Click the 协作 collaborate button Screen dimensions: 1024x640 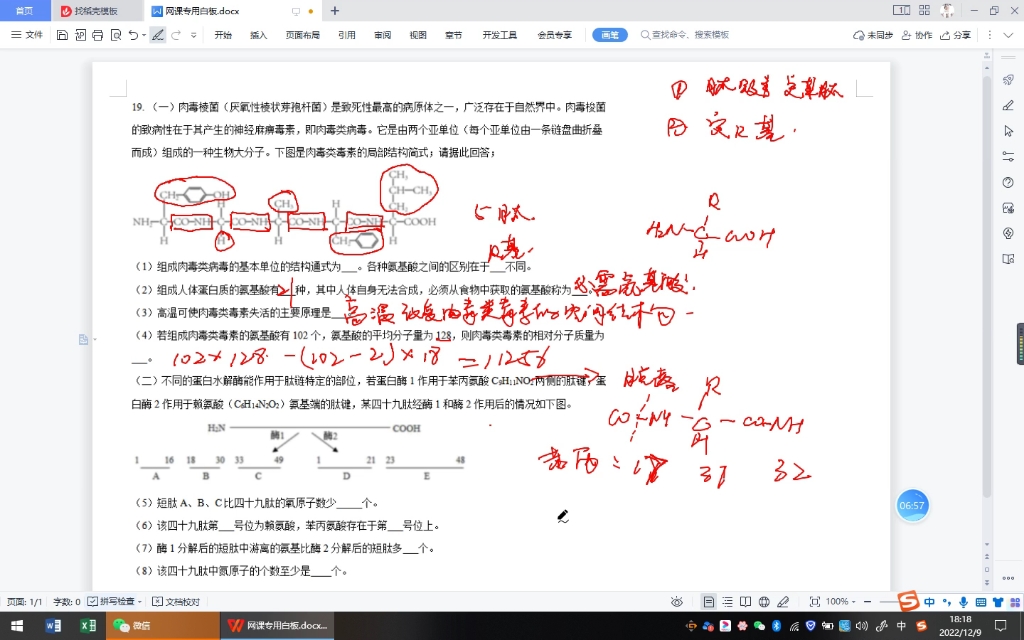pyautogui.click(x=918, y=33)
